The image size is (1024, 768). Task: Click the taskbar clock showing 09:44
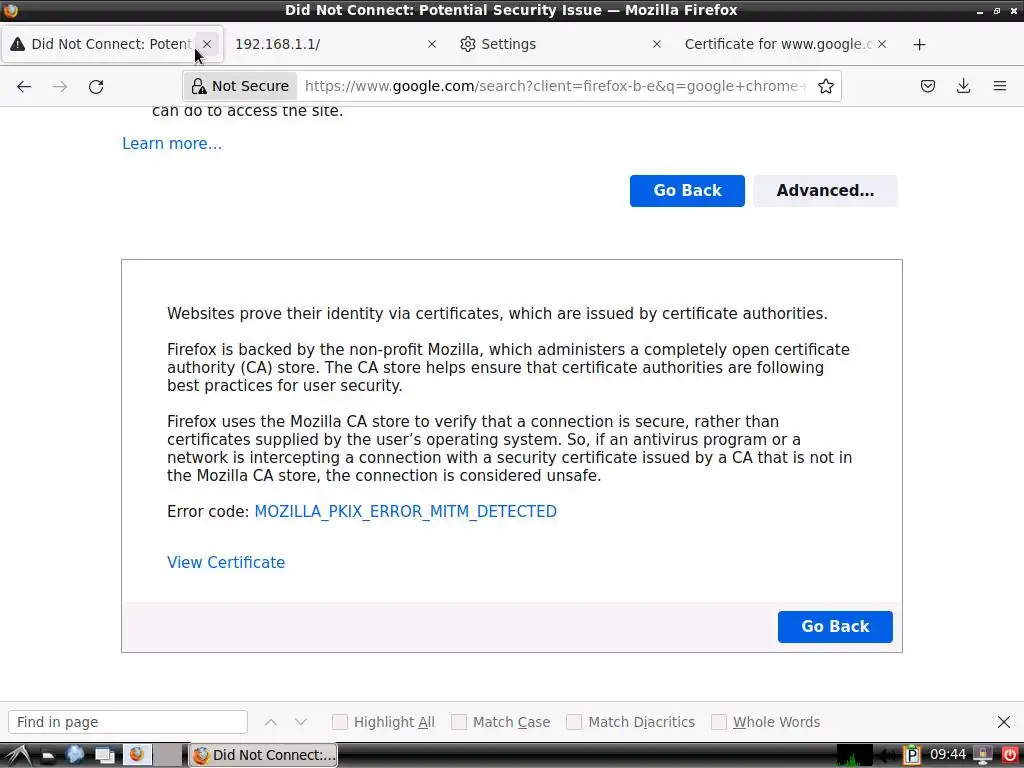point(948,755)
